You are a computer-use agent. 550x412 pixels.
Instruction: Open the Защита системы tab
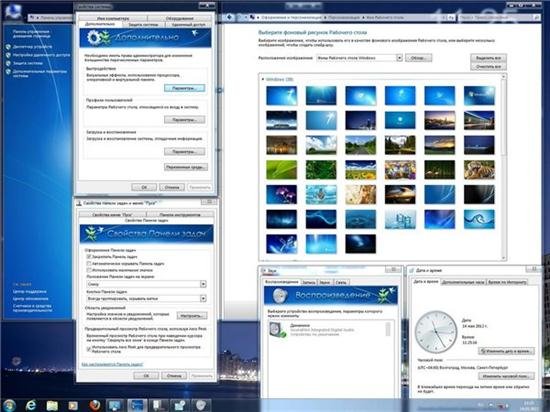click(143, 25)
